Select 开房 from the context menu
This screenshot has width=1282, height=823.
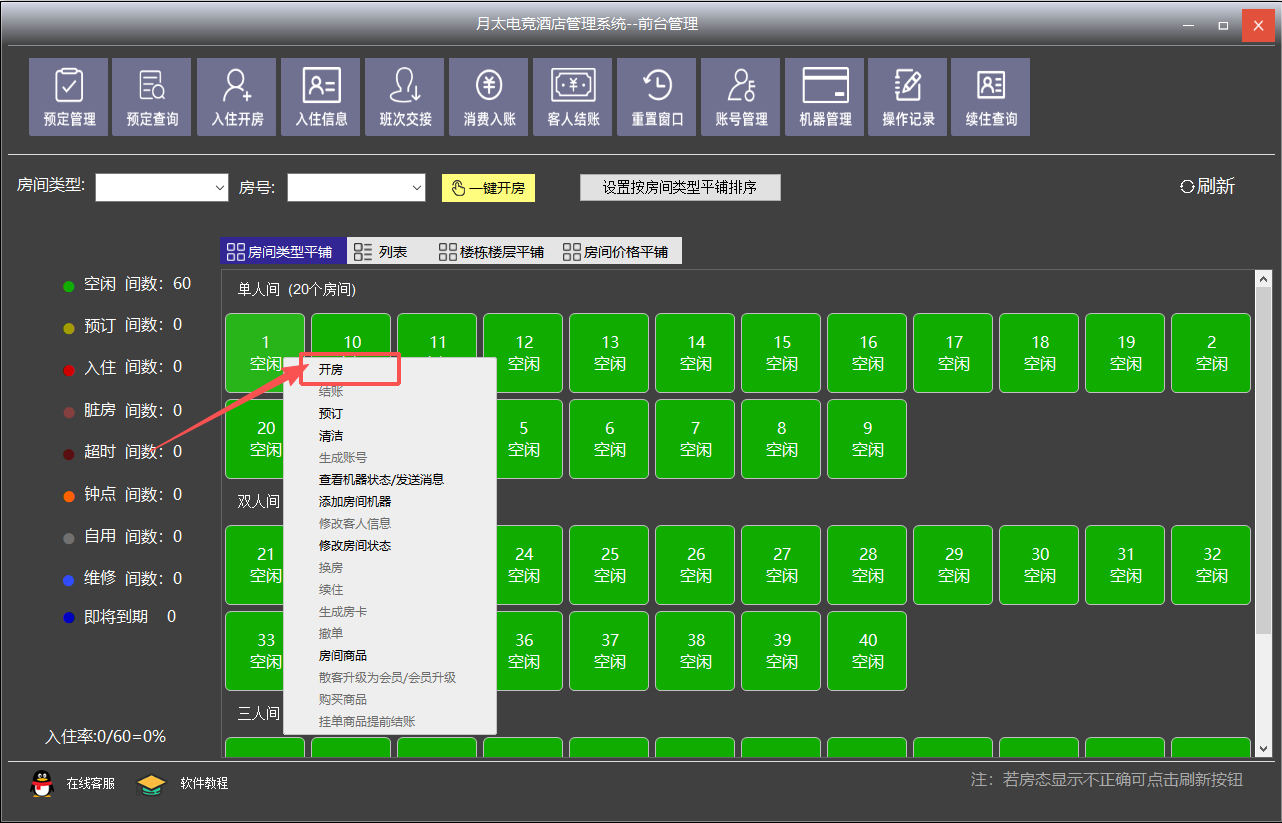point(331,370)
